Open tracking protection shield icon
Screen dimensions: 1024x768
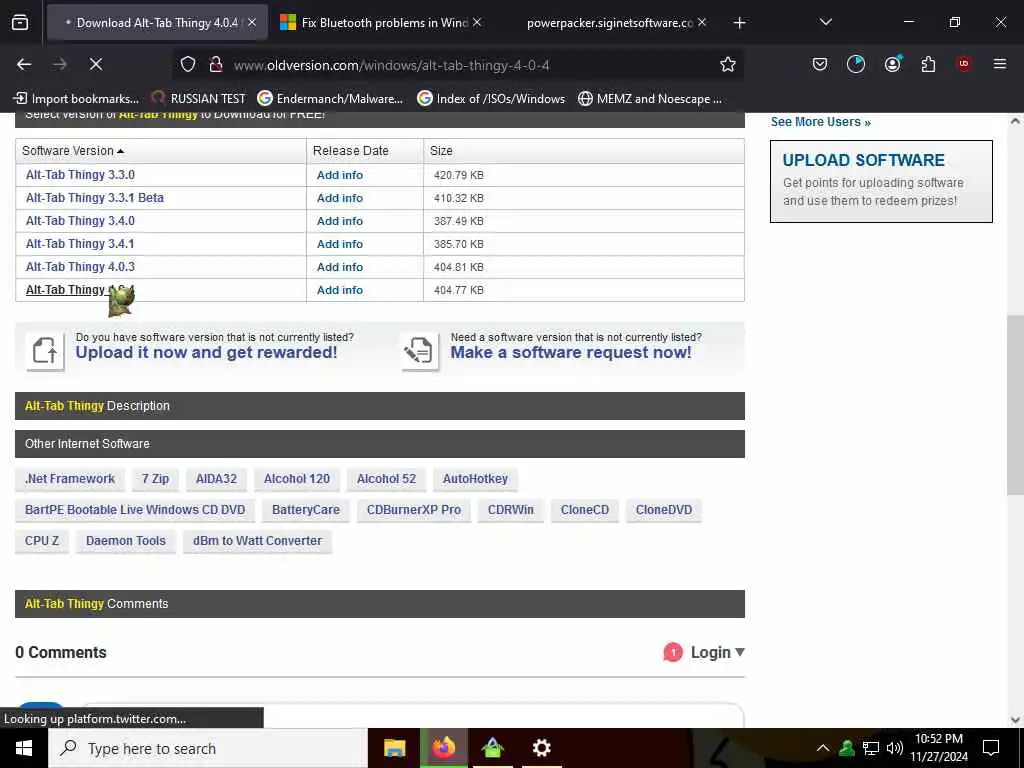pyautogui.click(x=188, y=64)
